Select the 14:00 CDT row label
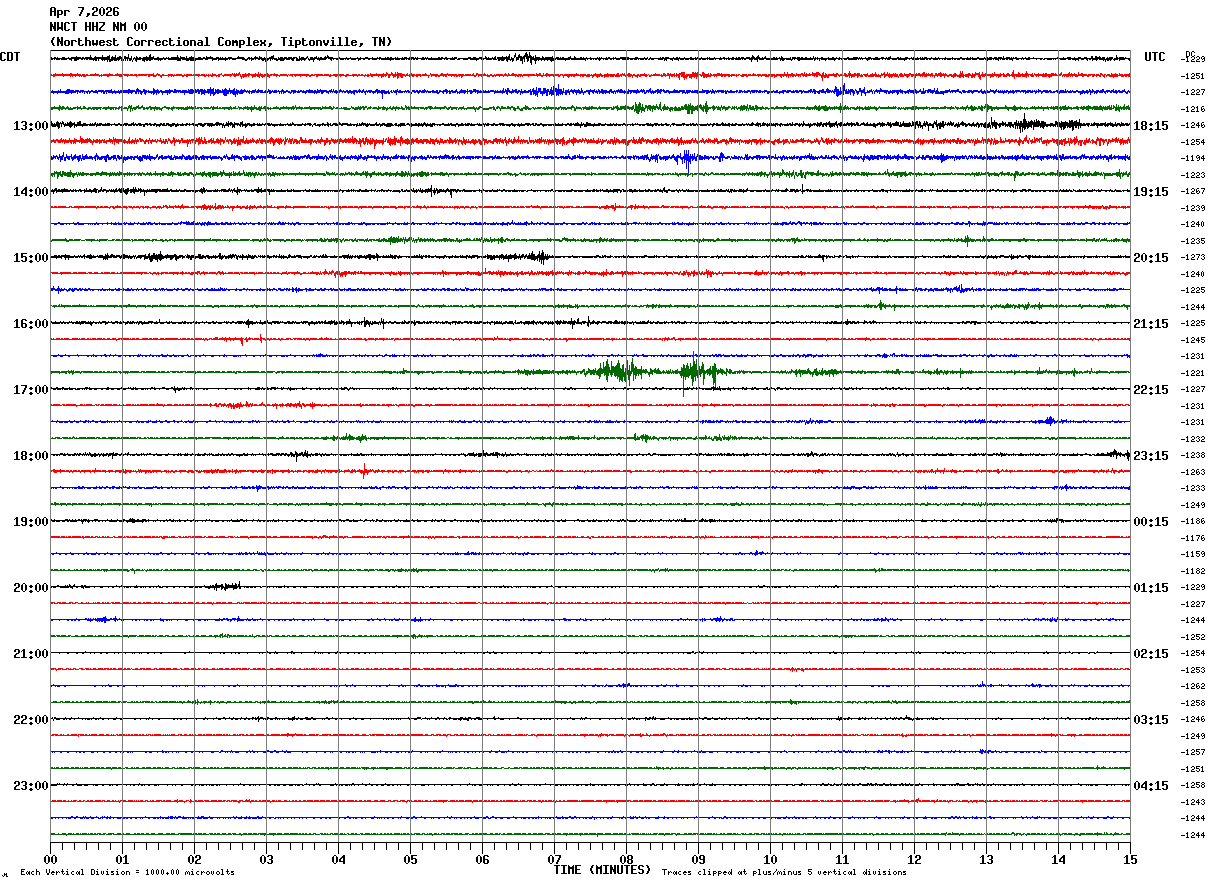The width and height of the screenshot is (1210, 886). (x=31, y=192)
